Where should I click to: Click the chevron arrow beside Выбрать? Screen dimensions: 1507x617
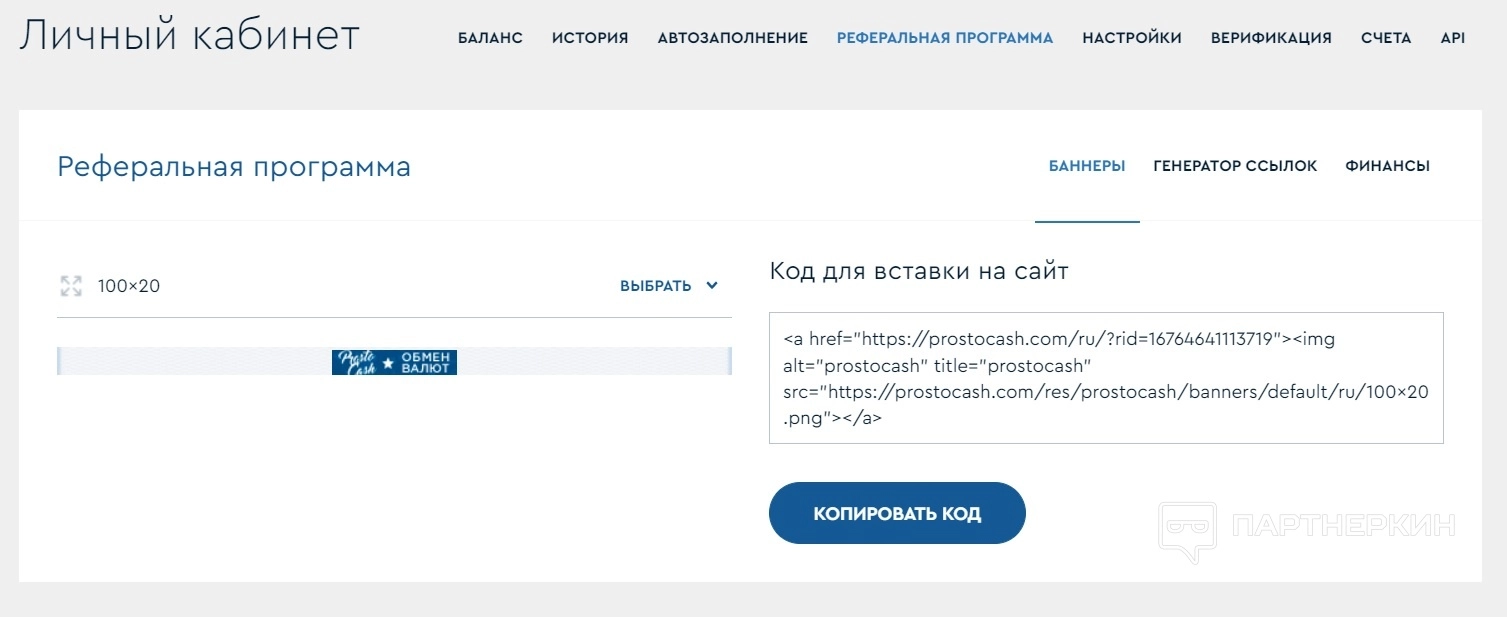click(712, 286)
